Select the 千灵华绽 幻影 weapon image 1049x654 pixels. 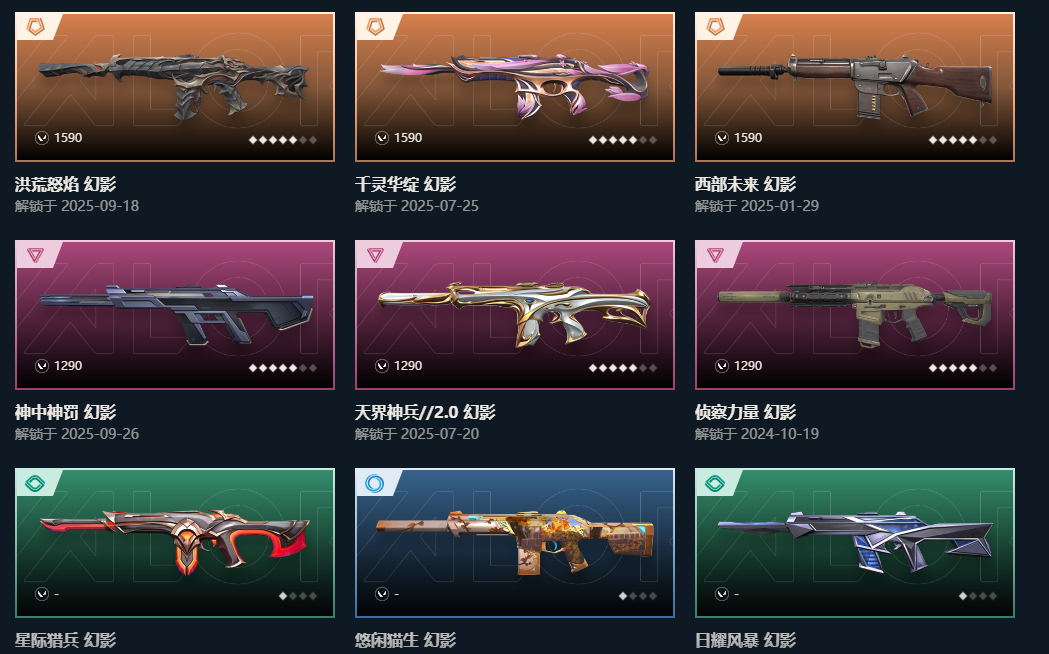click(514, 86)
